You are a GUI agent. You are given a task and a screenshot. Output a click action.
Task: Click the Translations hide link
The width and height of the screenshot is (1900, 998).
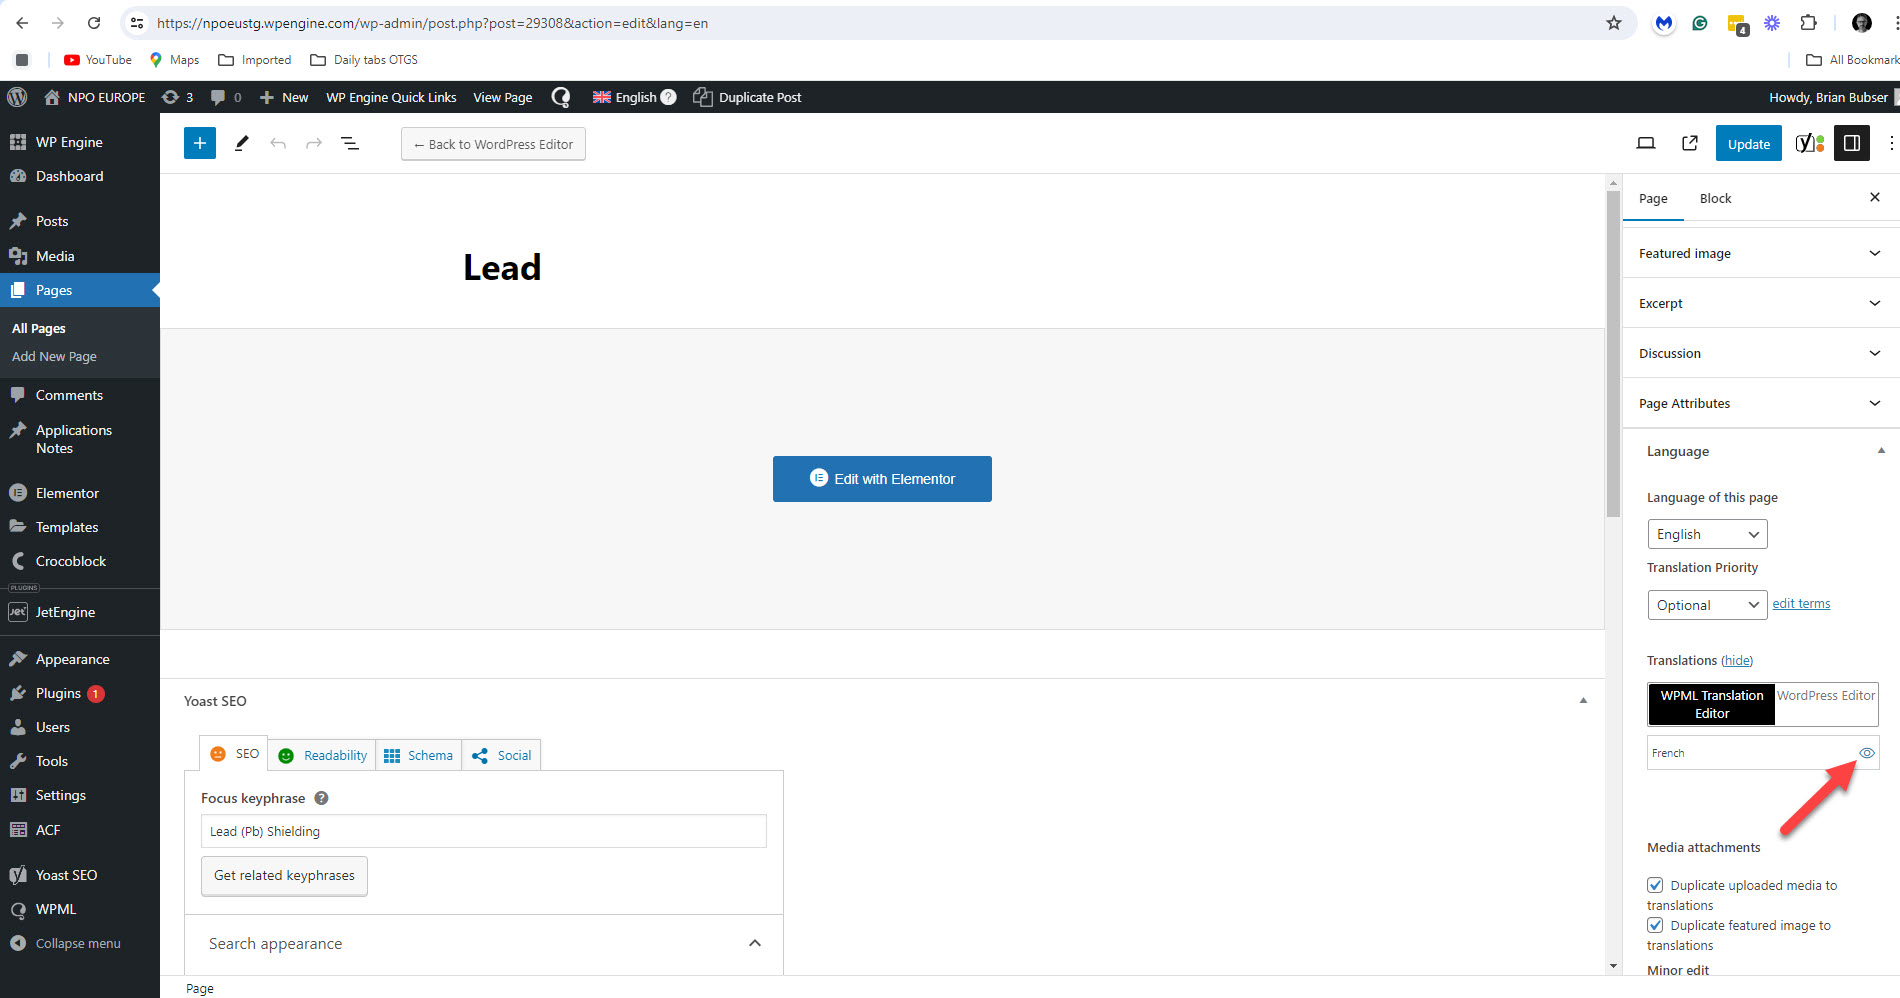pyautogui.click(x=1737, y=660)
